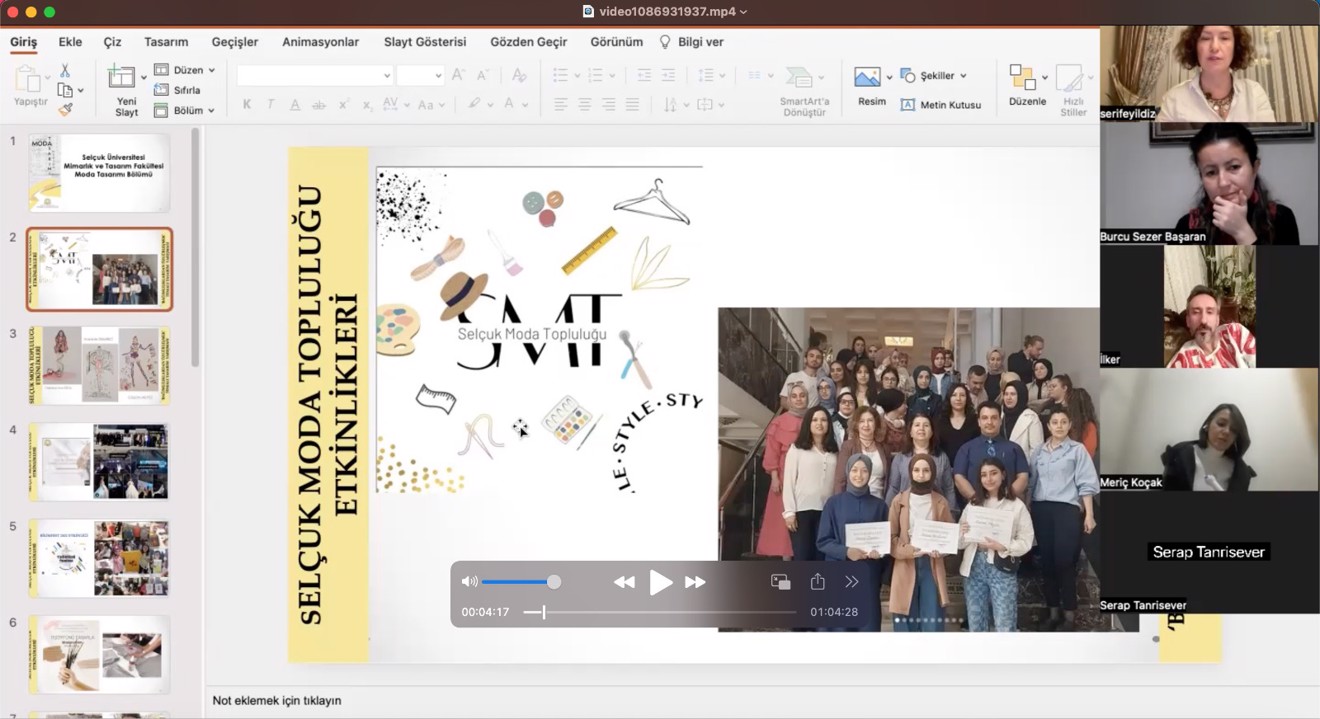
Task: Switch to the Tasarım tab
Action: point(166,42)
